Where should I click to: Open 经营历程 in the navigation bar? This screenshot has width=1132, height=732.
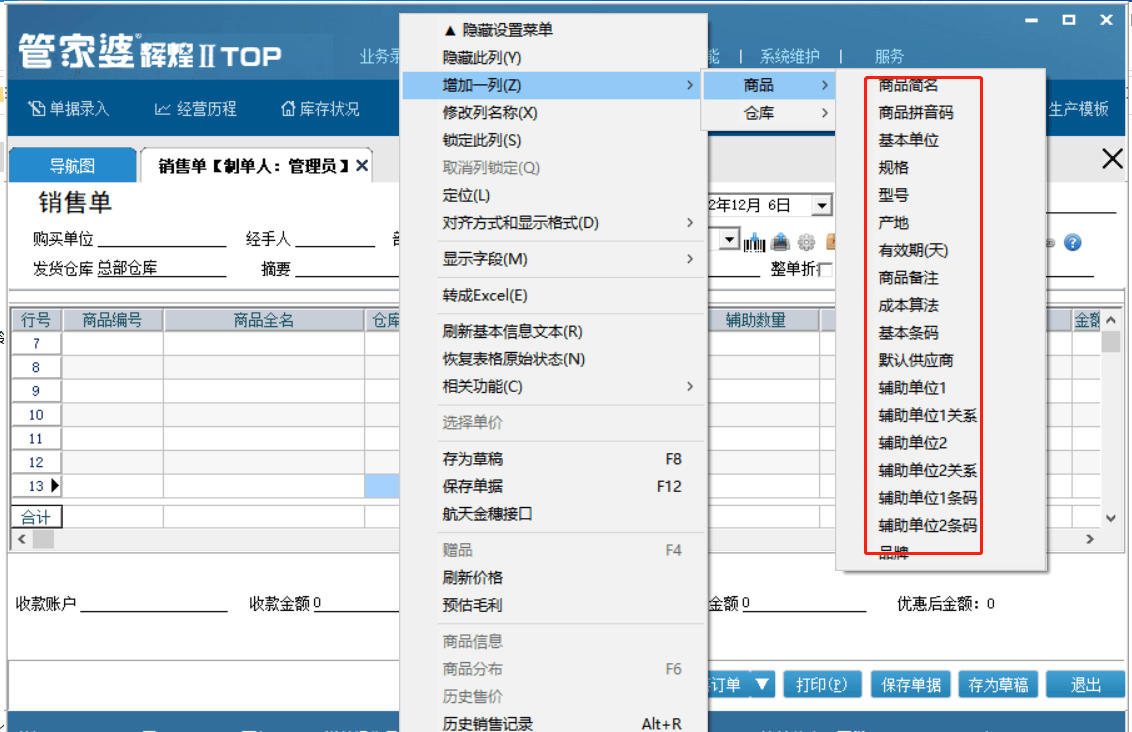pyautogui.click(x=196, y=109)
